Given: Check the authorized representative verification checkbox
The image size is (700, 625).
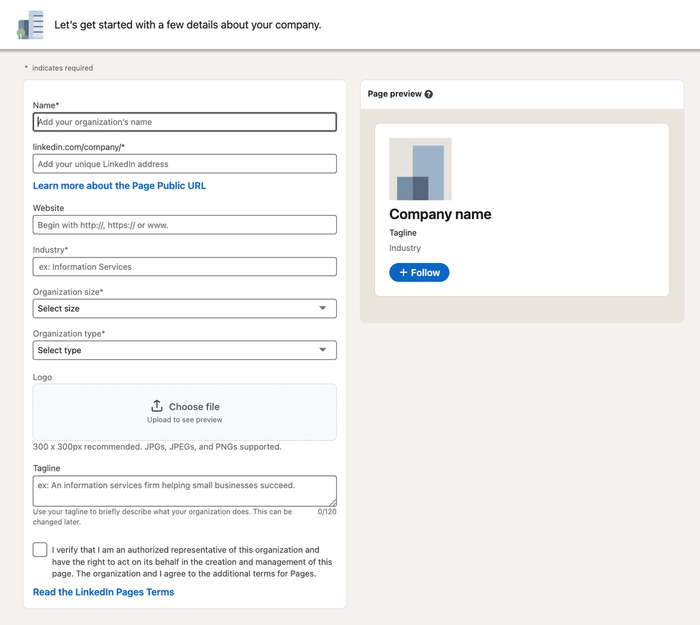Looking at the screenshot, I should pyautogui.click(x=40, y=550).
